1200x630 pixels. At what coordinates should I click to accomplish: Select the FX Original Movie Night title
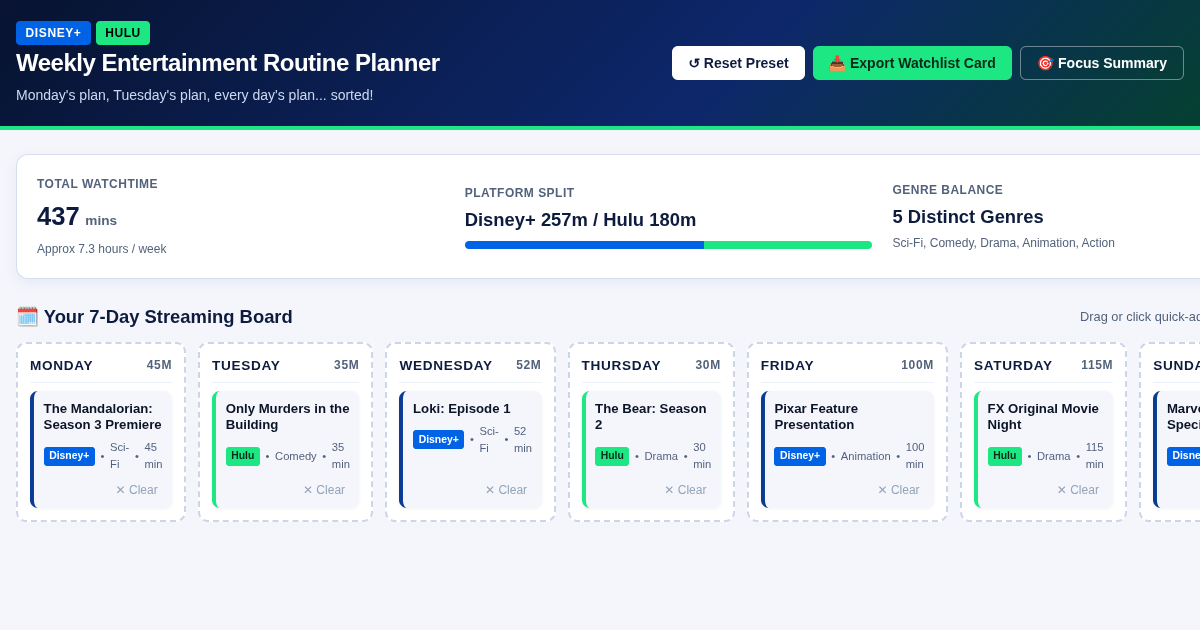click(1043, 417)
